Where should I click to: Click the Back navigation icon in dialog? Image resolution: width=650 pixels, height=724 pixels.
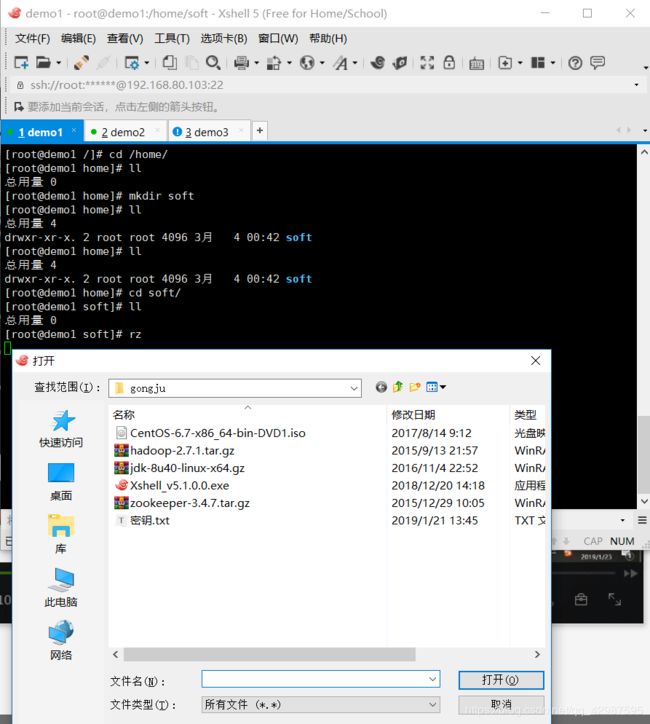(x=381, y=387)
